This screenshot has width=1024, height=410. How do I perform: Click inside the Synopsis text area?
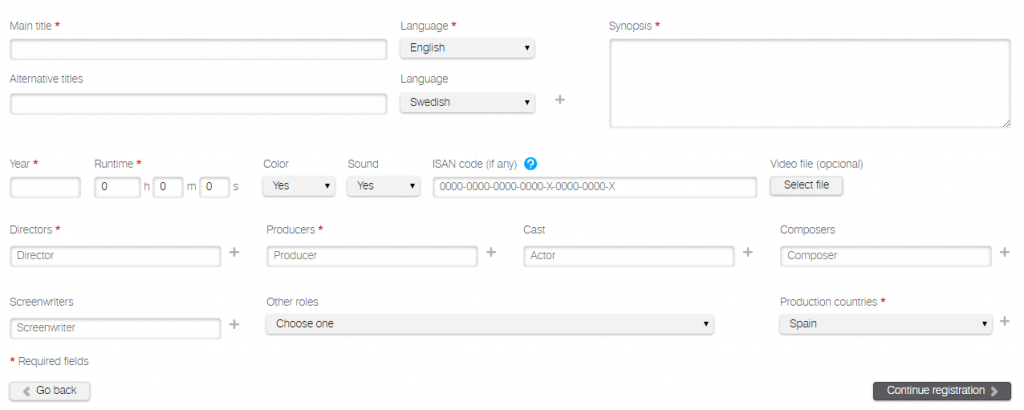[809, 84]
